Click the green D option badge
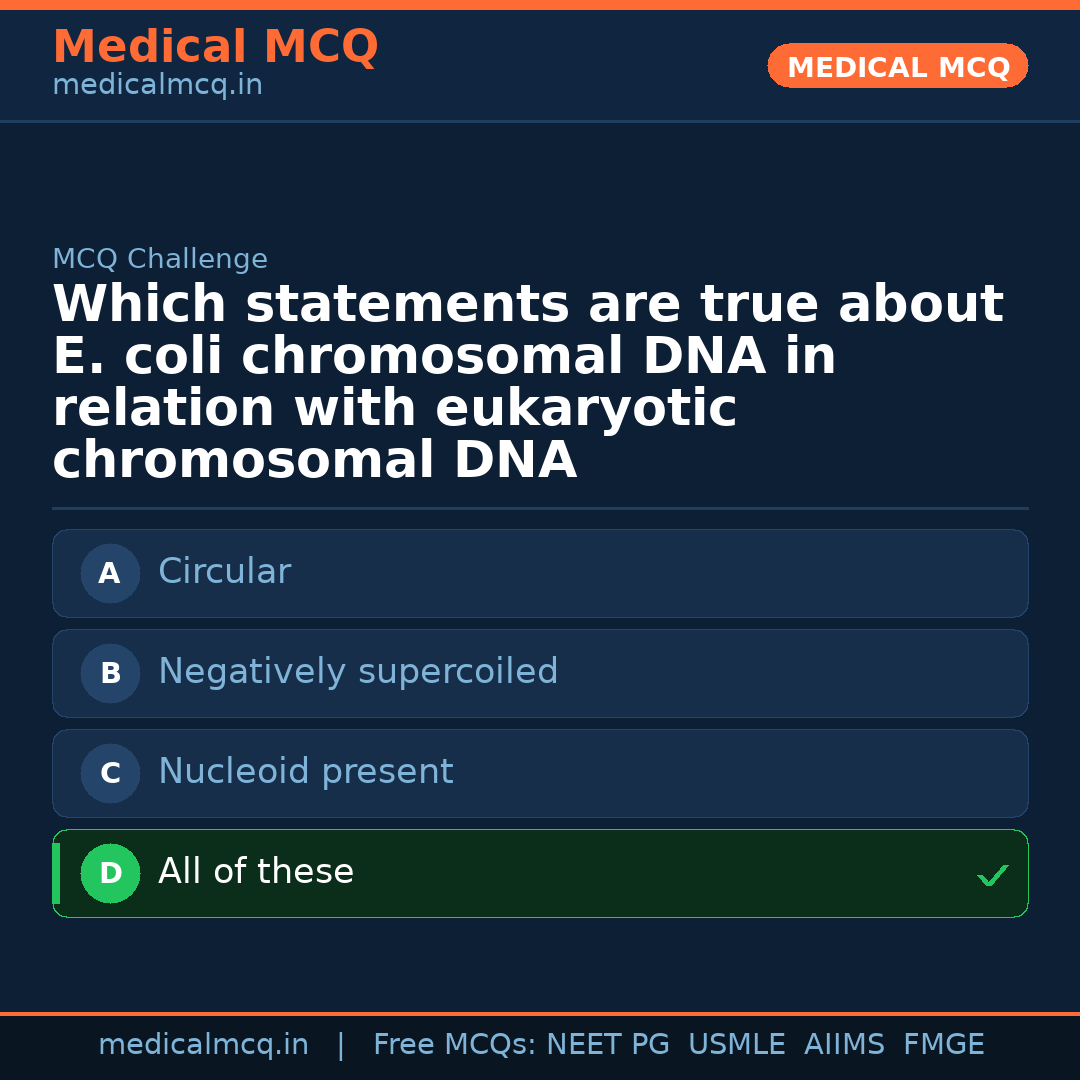The height and width of the screenshot is (1080, 1080). (x=110, y=873)
